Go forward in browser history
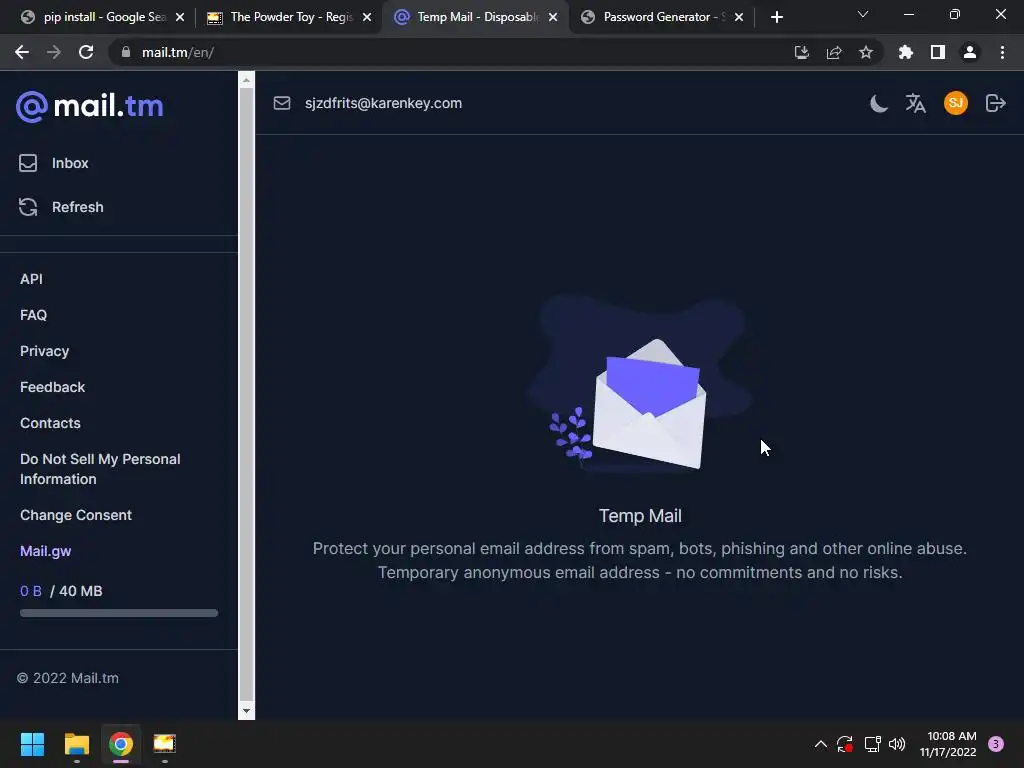Image resolution: width=1024 pixels, height=768 pixels. point(54,52)
